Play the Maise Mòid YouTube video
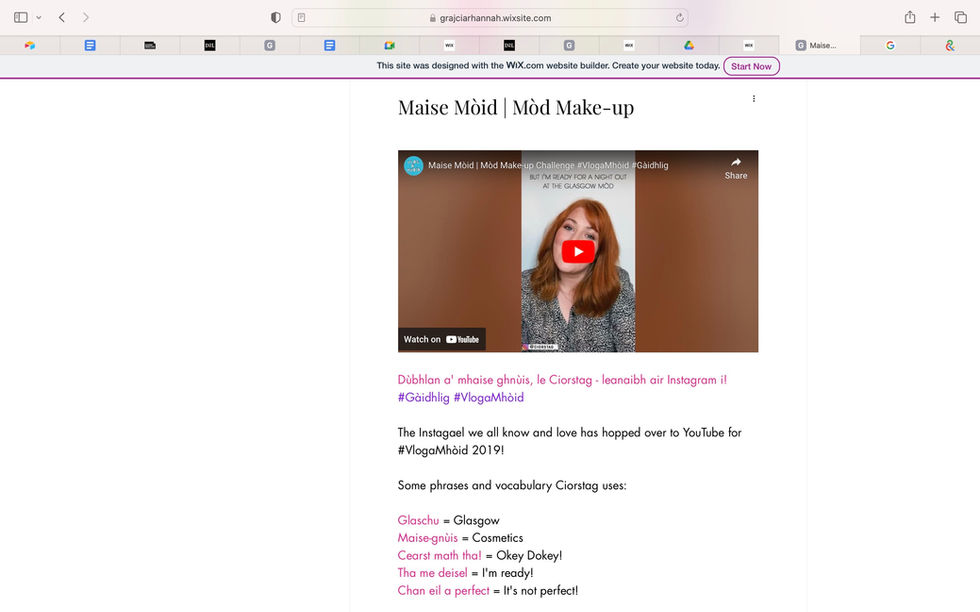Screen dimensions: 980x612 [578, 251]
